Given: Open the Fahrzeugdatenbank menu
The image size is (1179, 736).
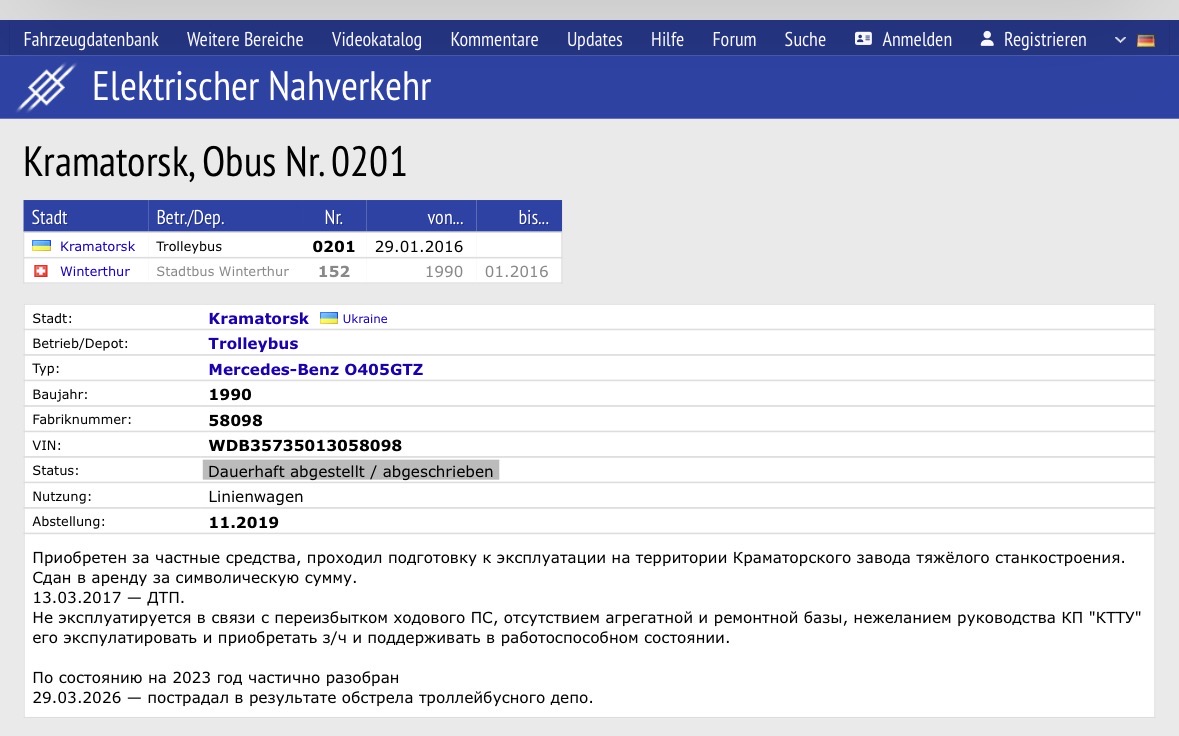Looking at the screenshot, I should click(x=91, y=39).
